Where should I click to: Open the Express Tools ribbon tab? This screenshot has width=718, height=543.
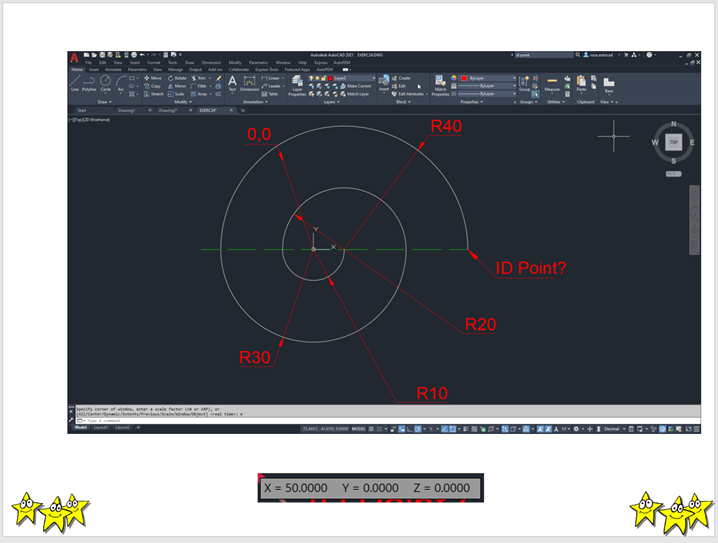(267, 70)
